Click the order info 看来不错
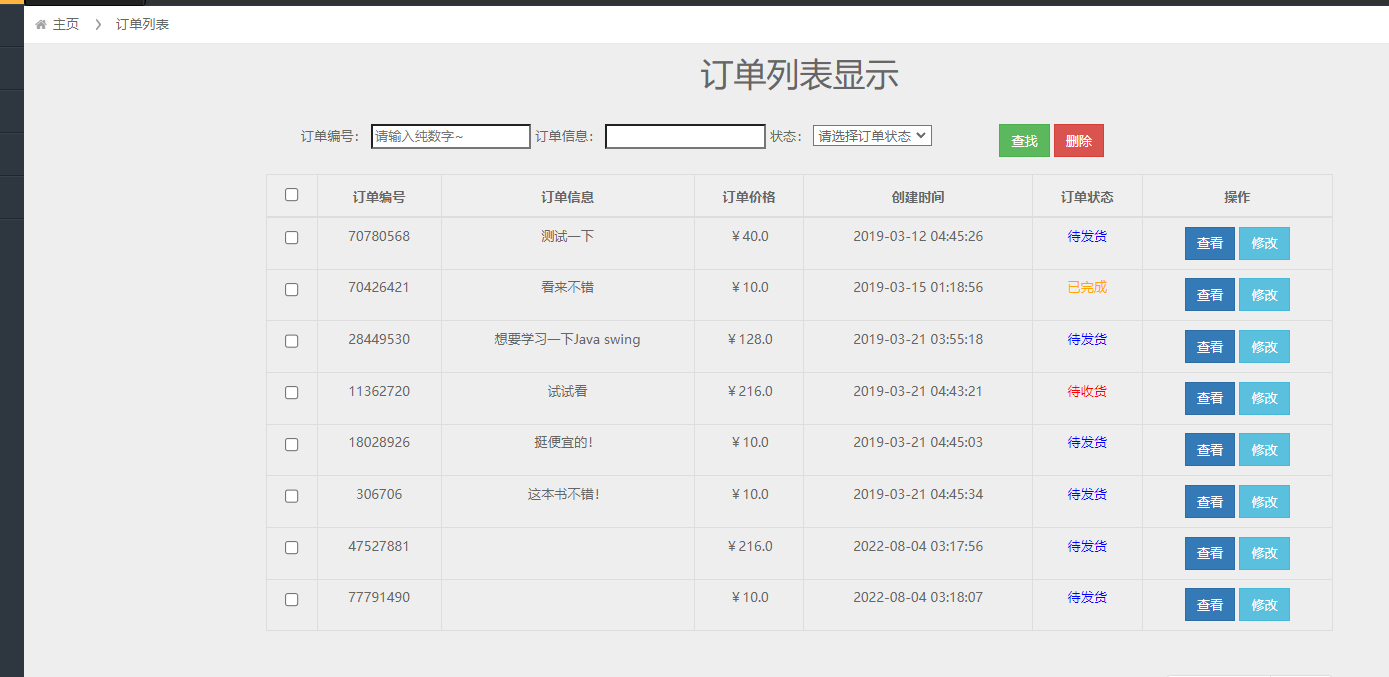Image resolution: width=1389 pixels, height=677 pixels. point(568,287)
